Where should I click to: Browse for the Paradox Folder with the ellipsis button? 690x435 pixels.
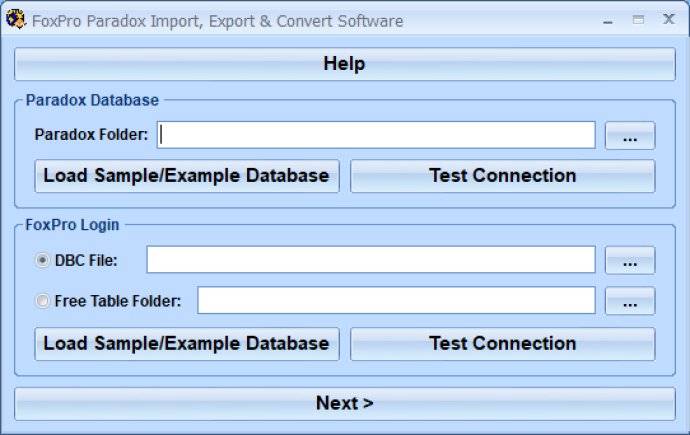pos(630,135)
